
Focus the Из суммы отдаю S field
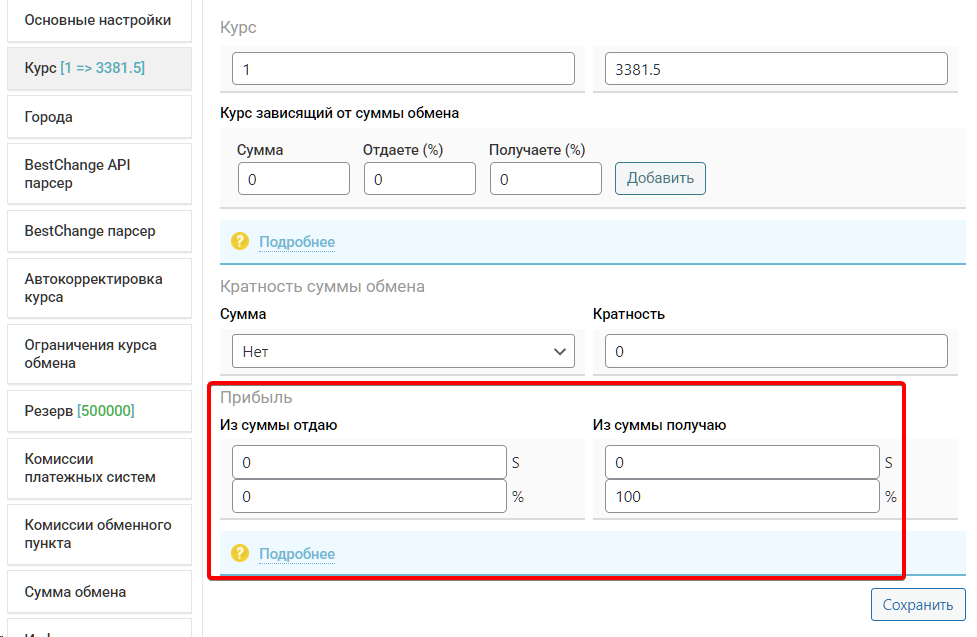pos(369,462)
